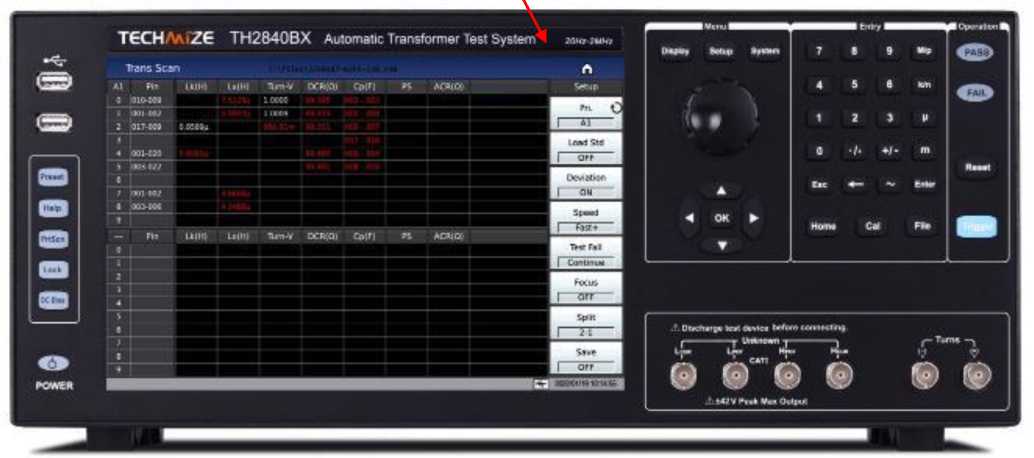The height and width of the screenshot is (458, 1034).
Task: Tap the μ unit key
Action: point(924,119)
